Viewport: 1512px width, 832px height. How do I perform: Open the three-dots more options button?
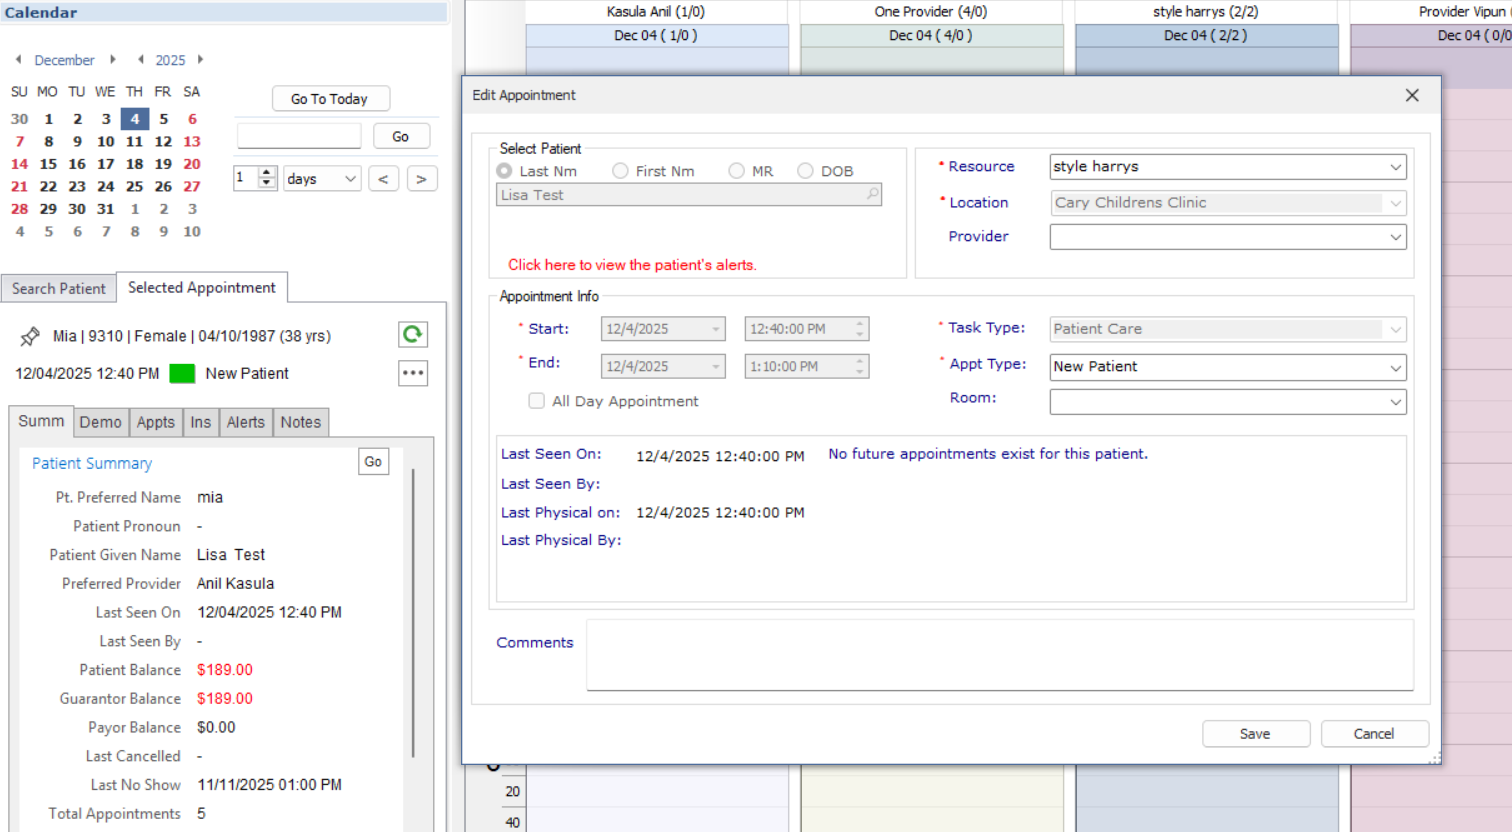(x=412, y=373)
